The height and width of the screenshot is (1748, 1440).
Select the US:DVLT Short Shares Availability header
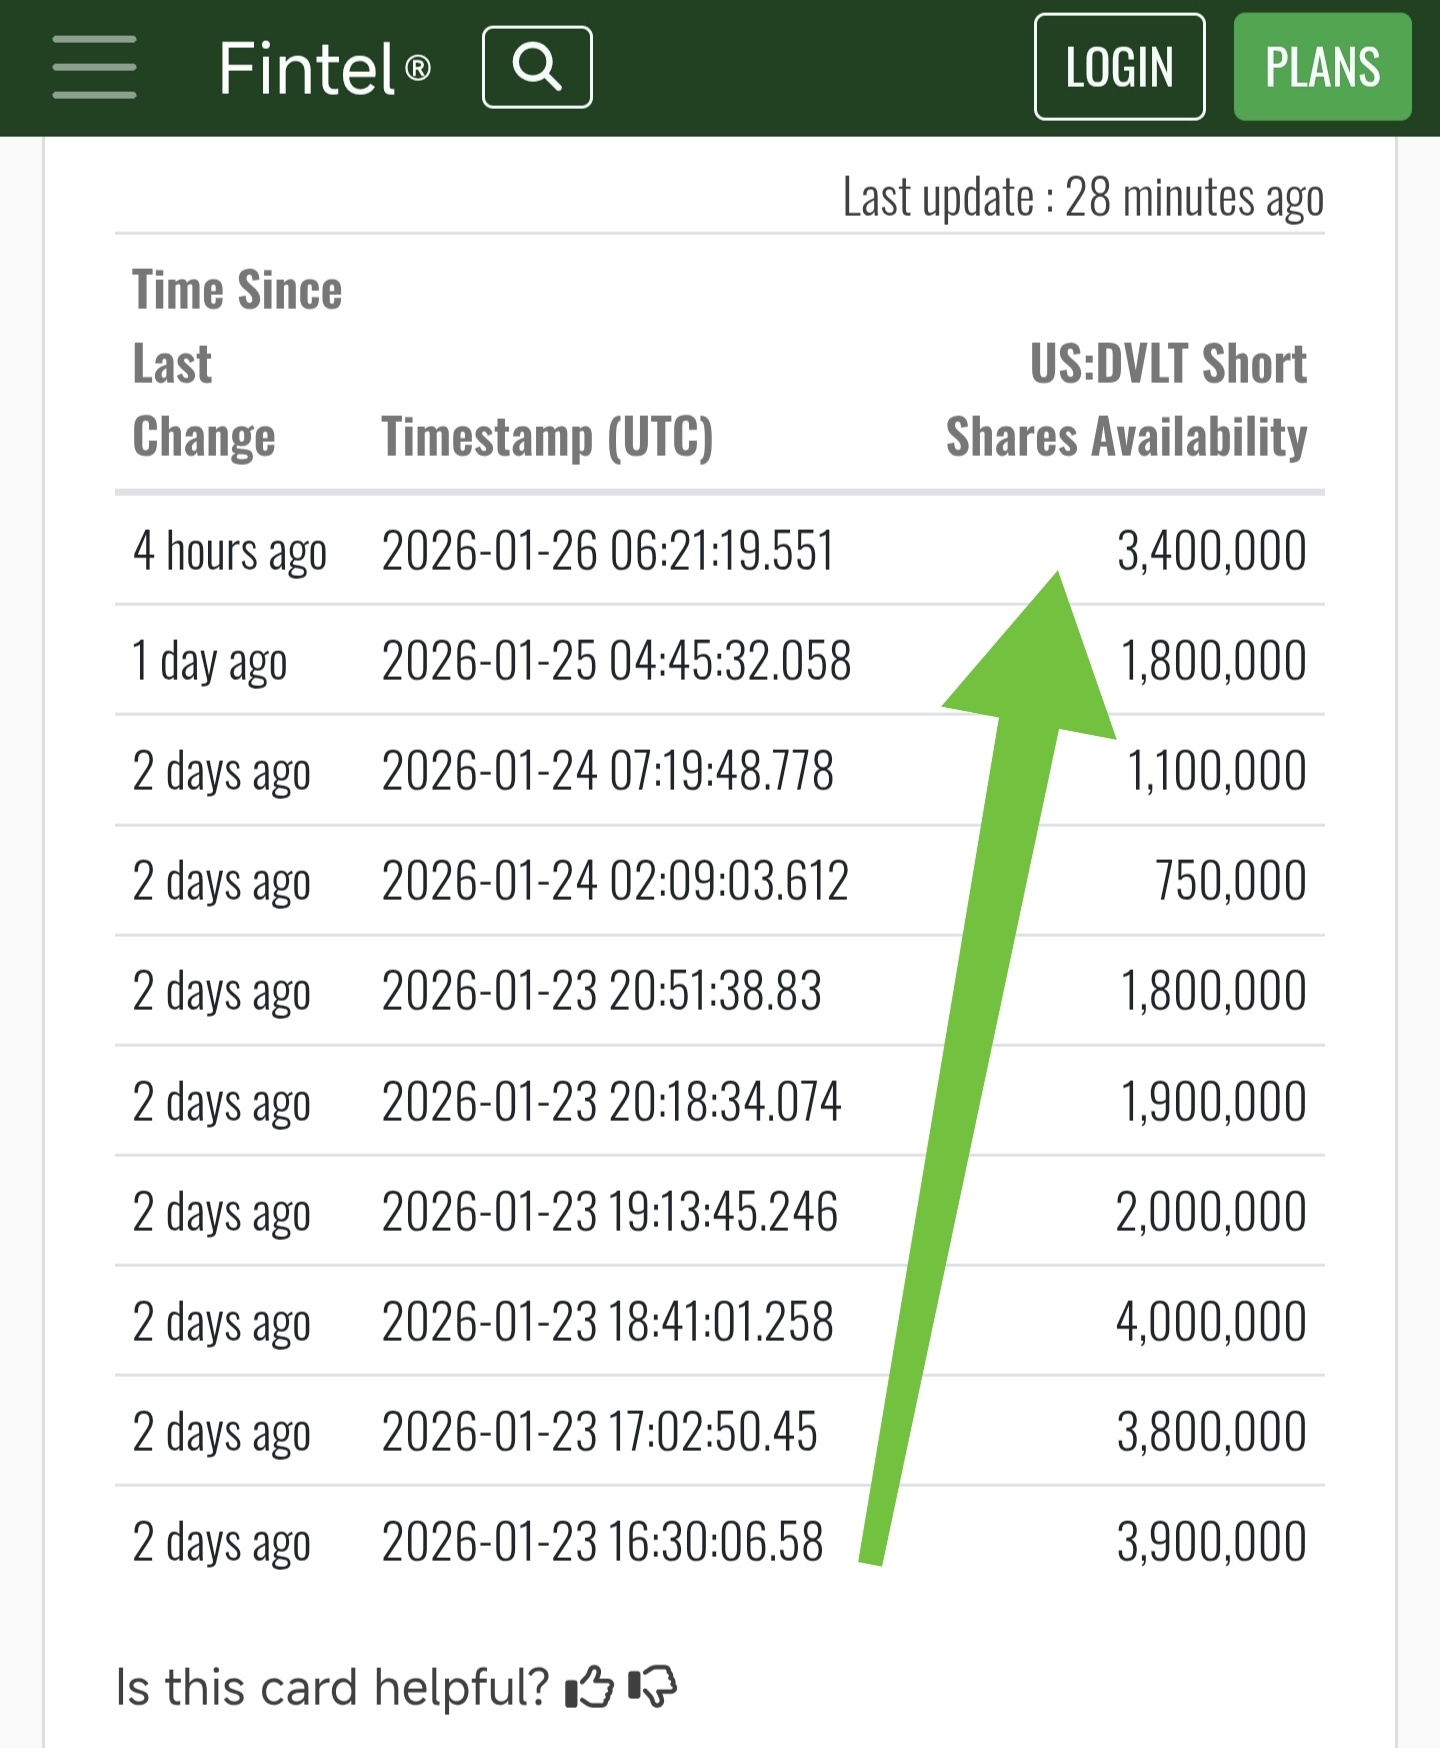[x=1126, y=400]
